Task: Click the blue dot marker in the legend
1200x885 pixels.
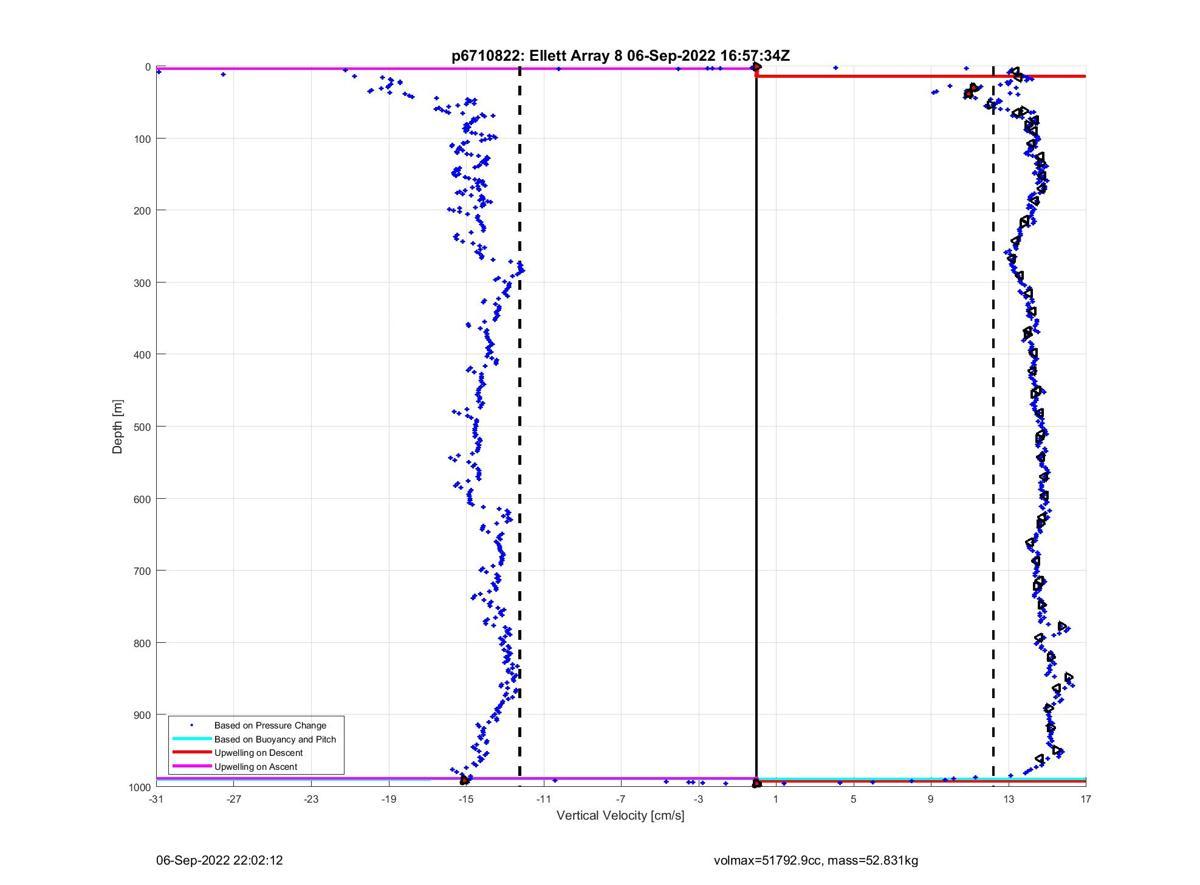Action: (192, 725)
